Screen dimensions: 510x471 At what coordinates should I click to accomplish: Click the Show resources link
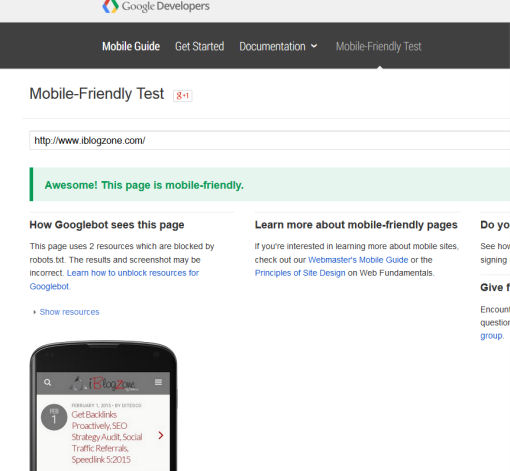[x=69, y=312]
